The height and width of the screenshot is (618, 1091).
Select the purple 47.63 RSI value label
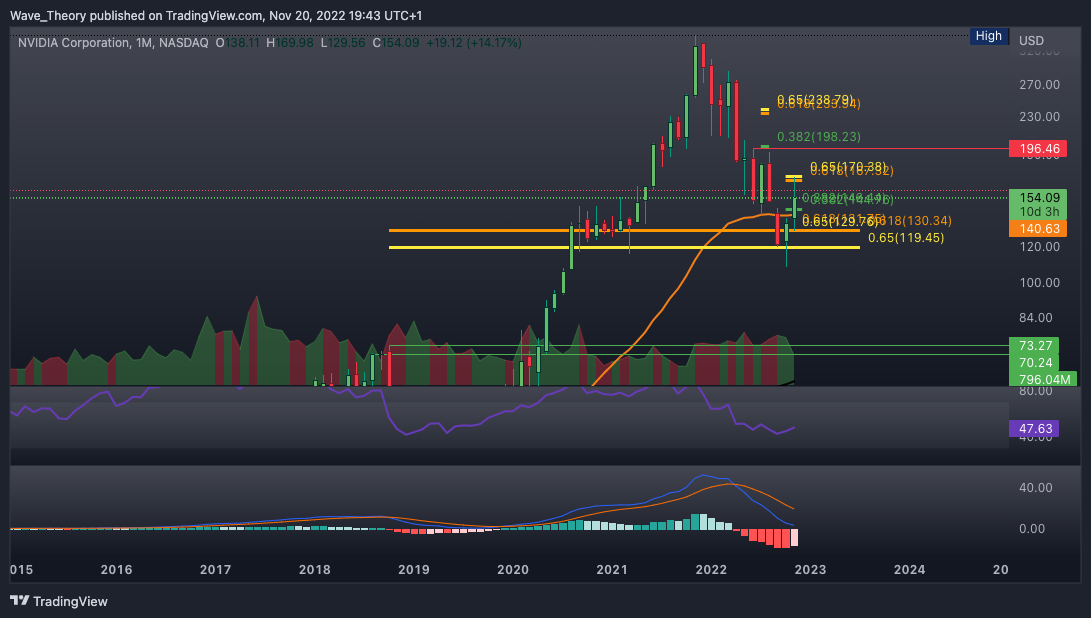coord(1034,429)
